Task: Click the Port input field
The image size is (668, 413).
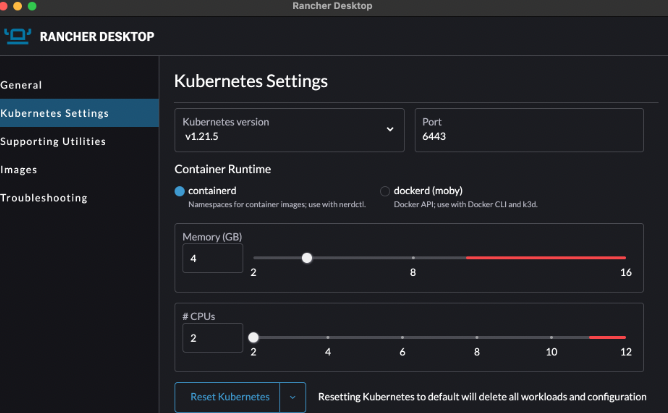Action: (529, 135)
